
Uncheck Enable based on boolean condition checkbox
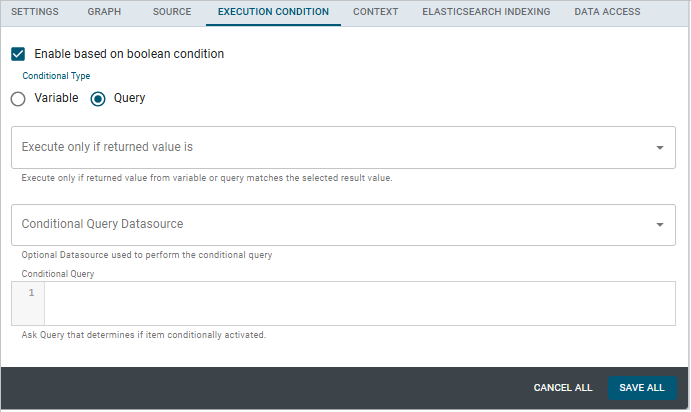point(18,54)
